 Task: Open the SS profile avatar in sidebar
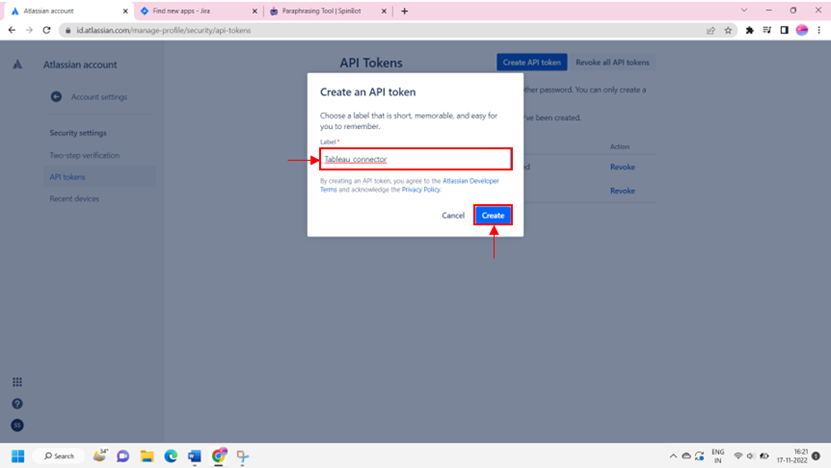(17, 425)
